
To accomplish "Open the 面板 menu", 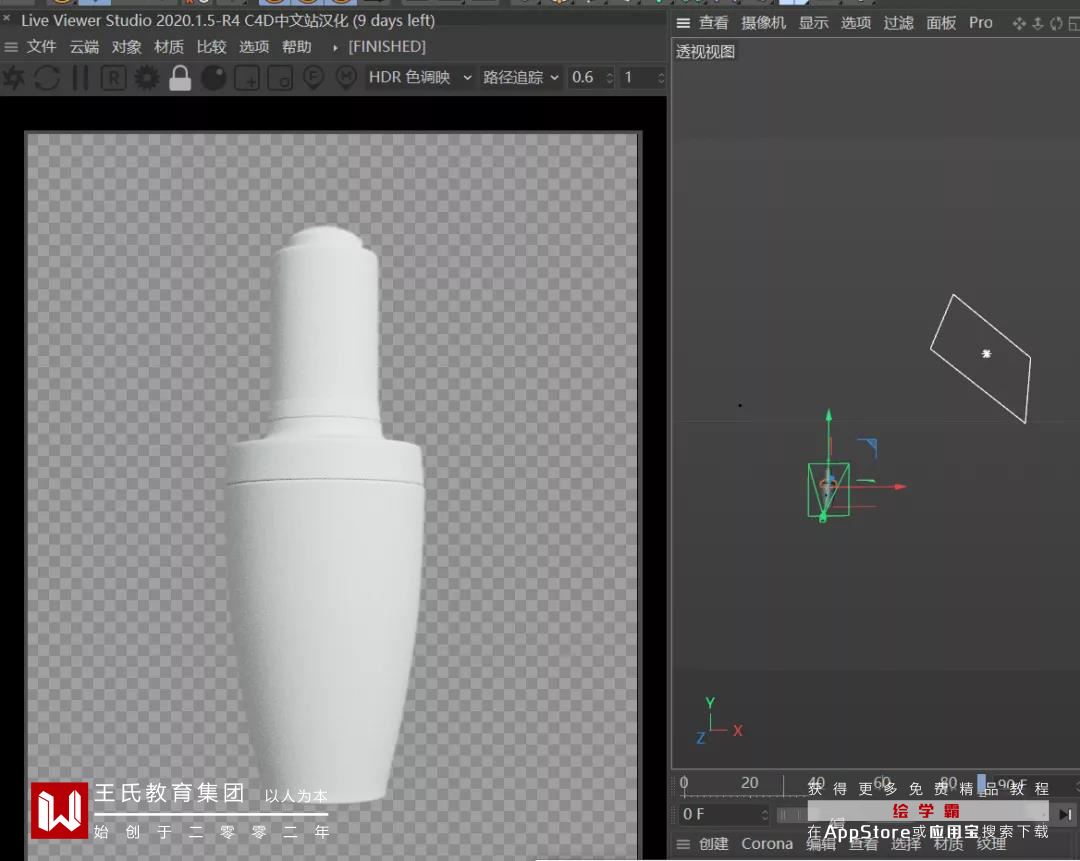I will [x=942, y=23].
